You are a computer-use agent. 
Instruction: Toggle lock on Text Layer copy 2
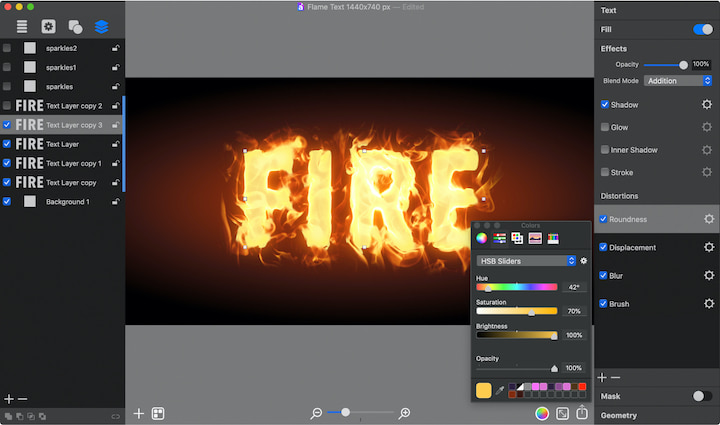tap(116, 106)
